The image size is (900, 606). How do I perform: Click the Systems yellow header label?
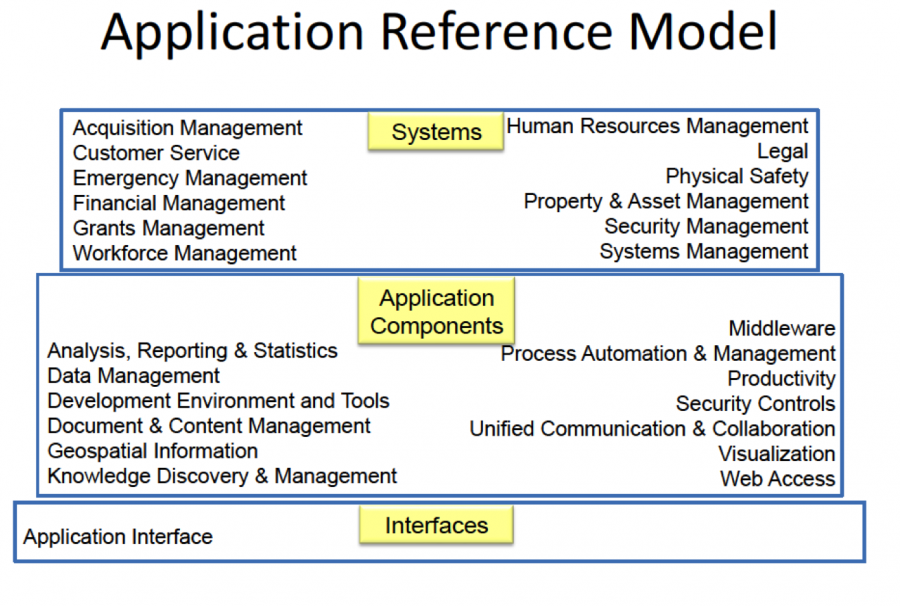435,131
